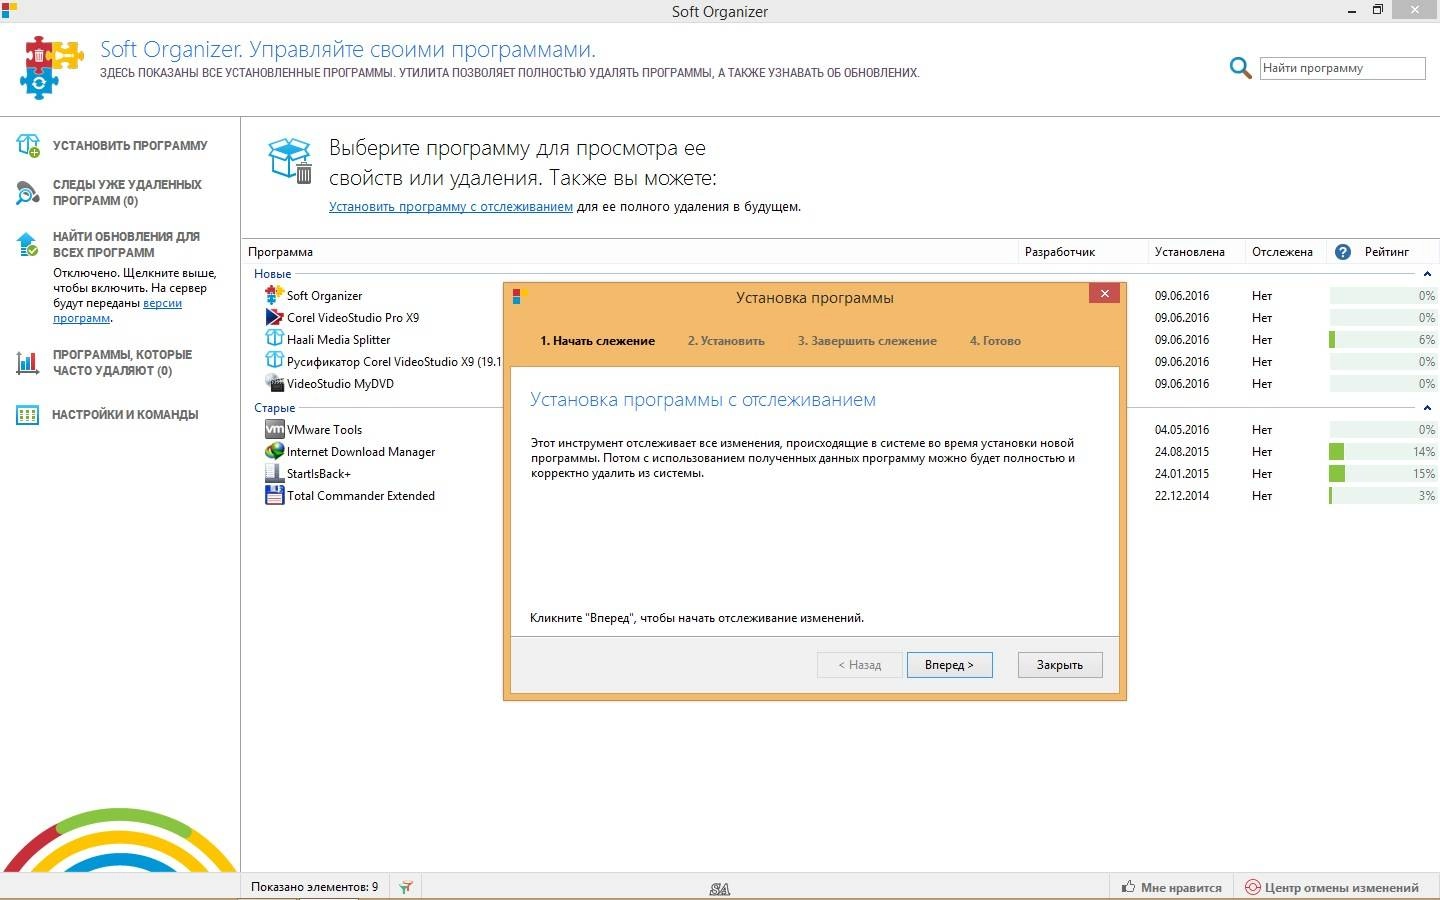Close the Установка программы dialog with X
1440x900 pixels.
1104,294
